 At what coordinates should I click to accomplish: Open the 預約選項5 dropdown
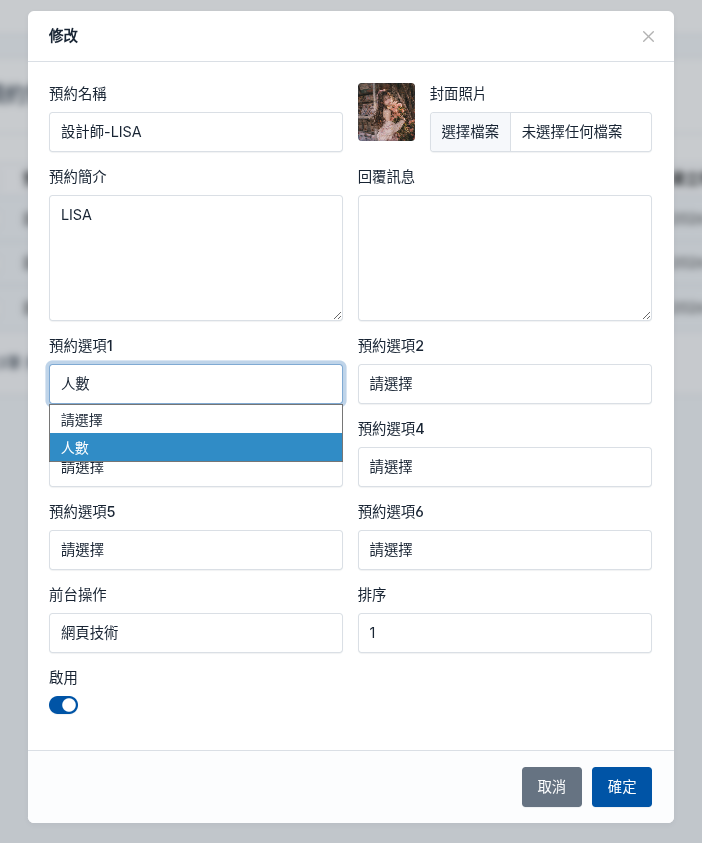click(196, 550)
